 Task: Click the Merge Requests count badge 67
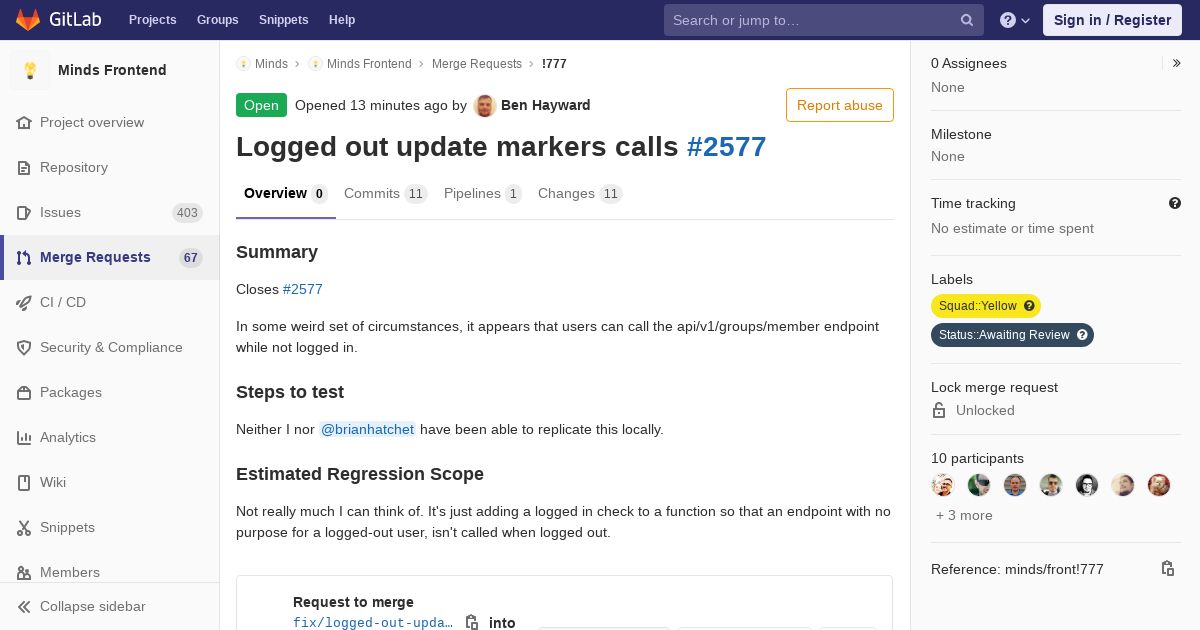click(x=191, y=258)
